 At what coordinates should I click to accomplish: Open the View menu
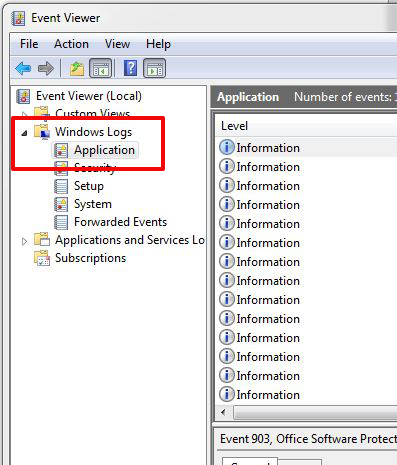coord(117,44)
